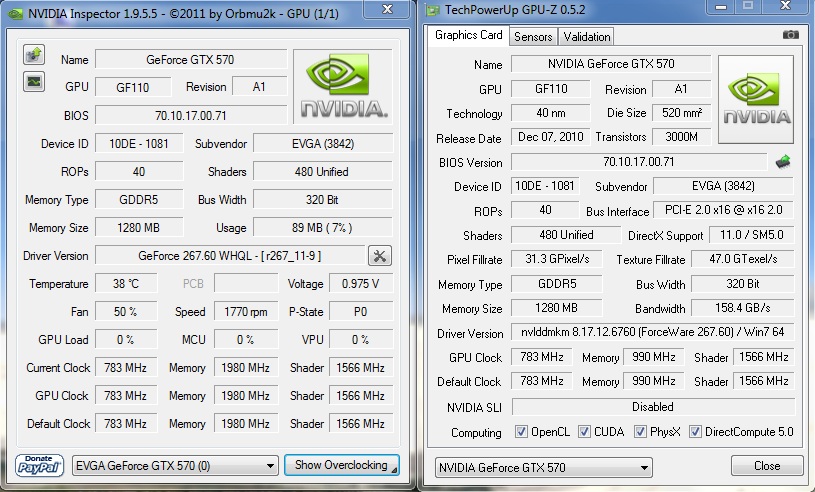Open the EVGA GeForce GTX 570 (0) dropdown

coord(175,466)
